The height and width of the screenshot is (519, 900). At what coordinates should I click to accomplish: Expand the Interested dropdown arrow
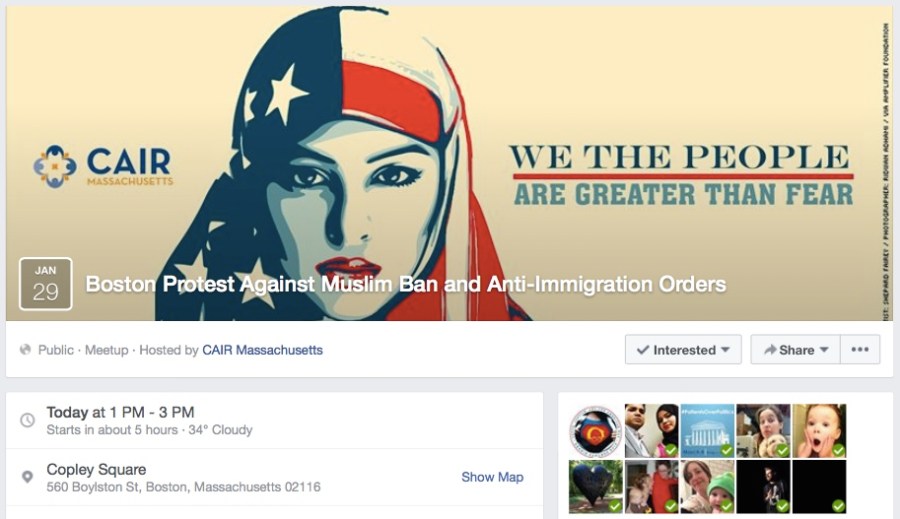tap(726, 350)
